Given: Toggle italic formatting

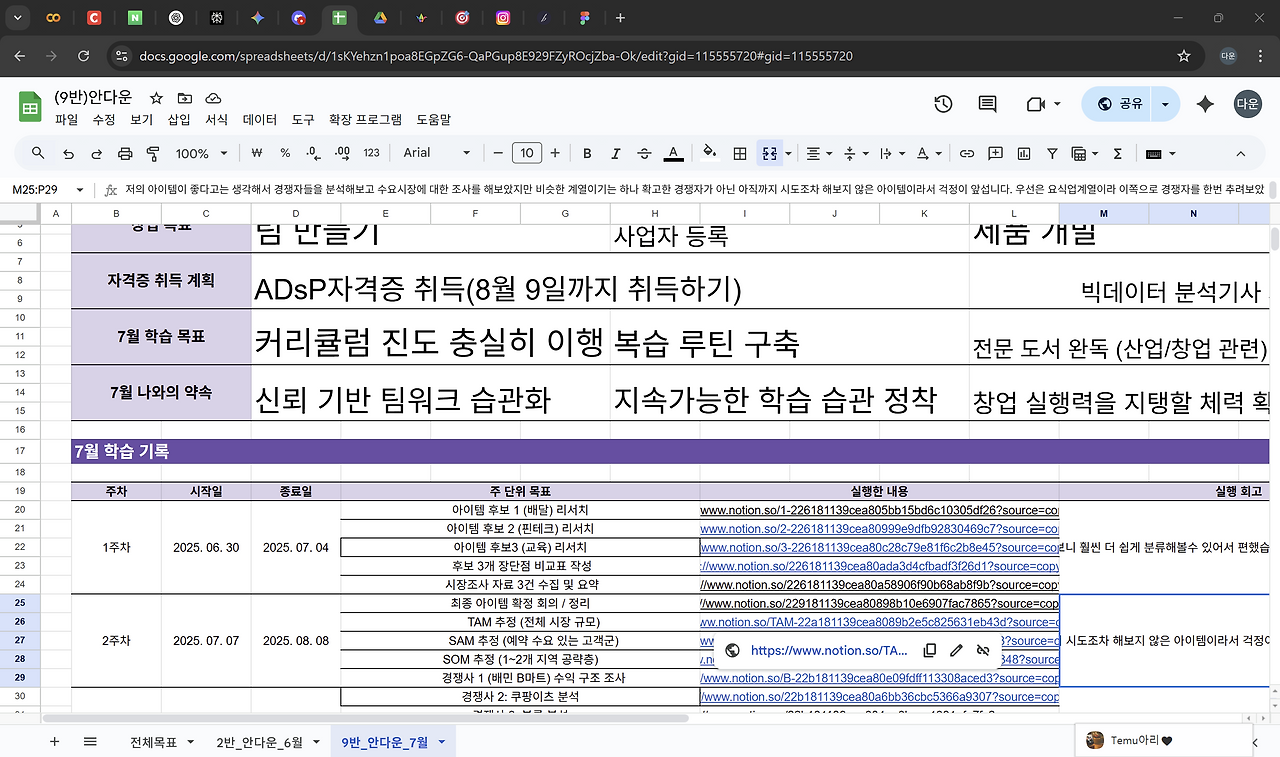Looking at the screenshot, I should coord(615,153).
